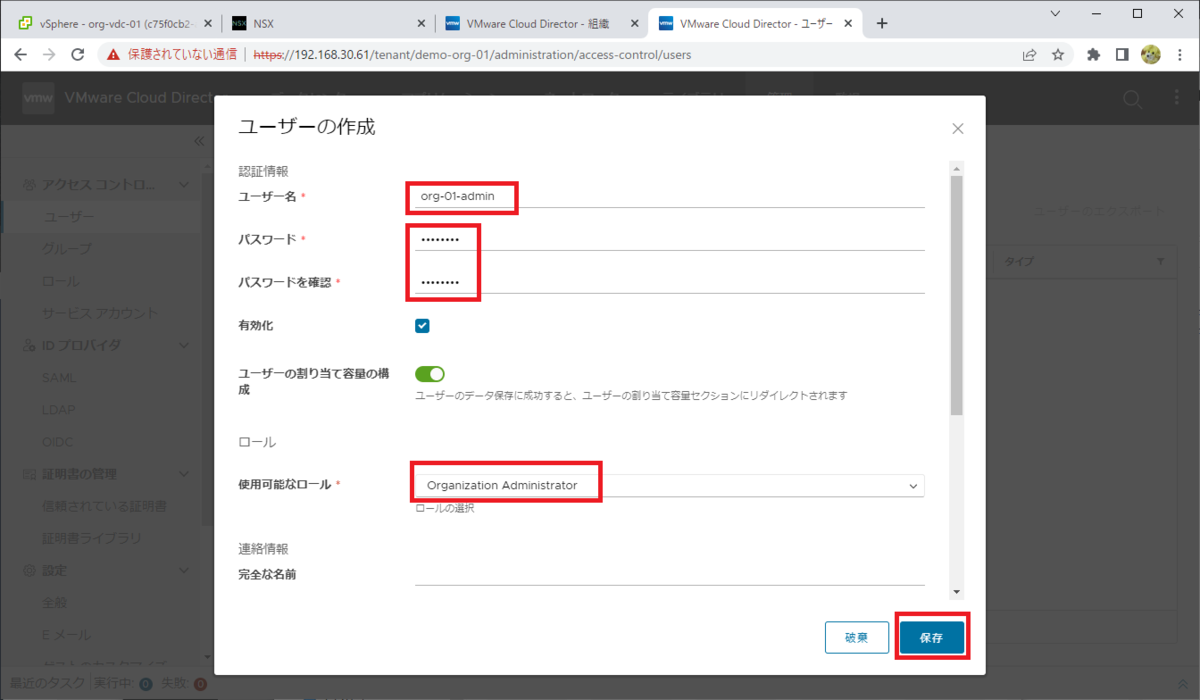Select サービス アカウント in the sidebar

[x=100, y=313]
